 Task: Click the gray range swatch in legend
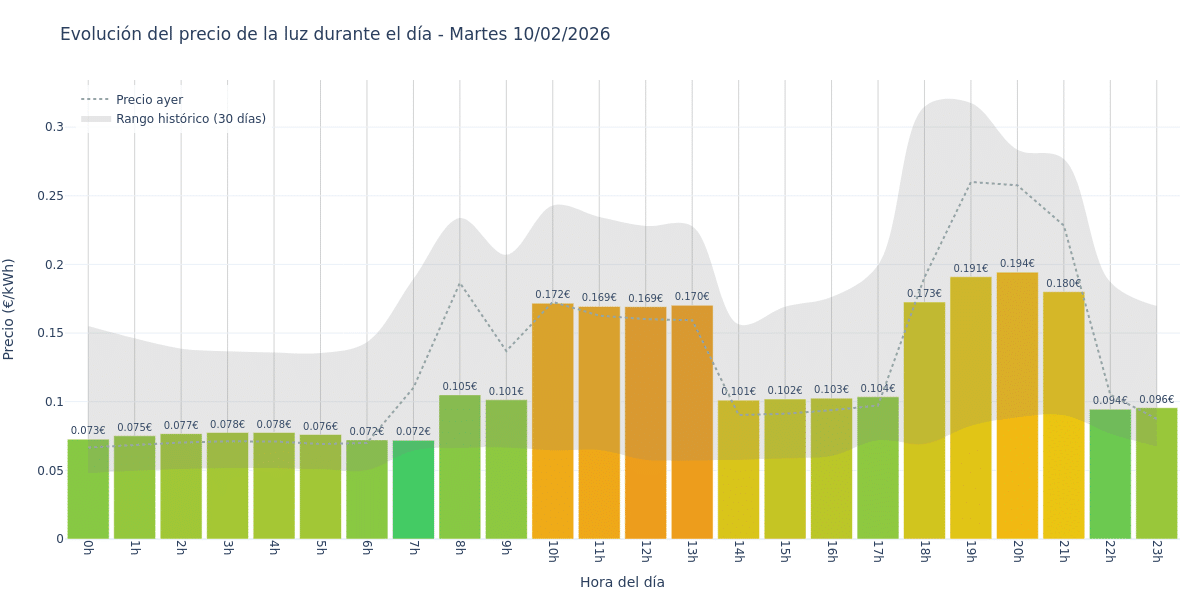[x=96, y=119]
